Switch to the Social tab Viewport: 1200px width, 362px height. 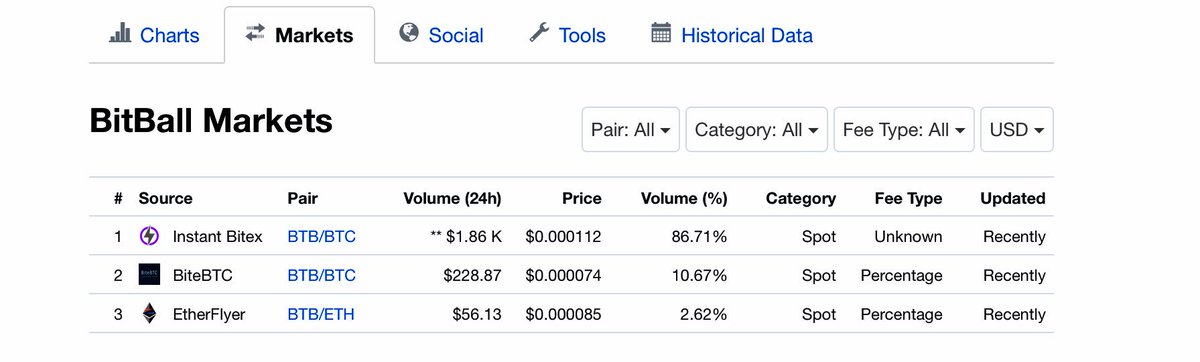[441, 35]
